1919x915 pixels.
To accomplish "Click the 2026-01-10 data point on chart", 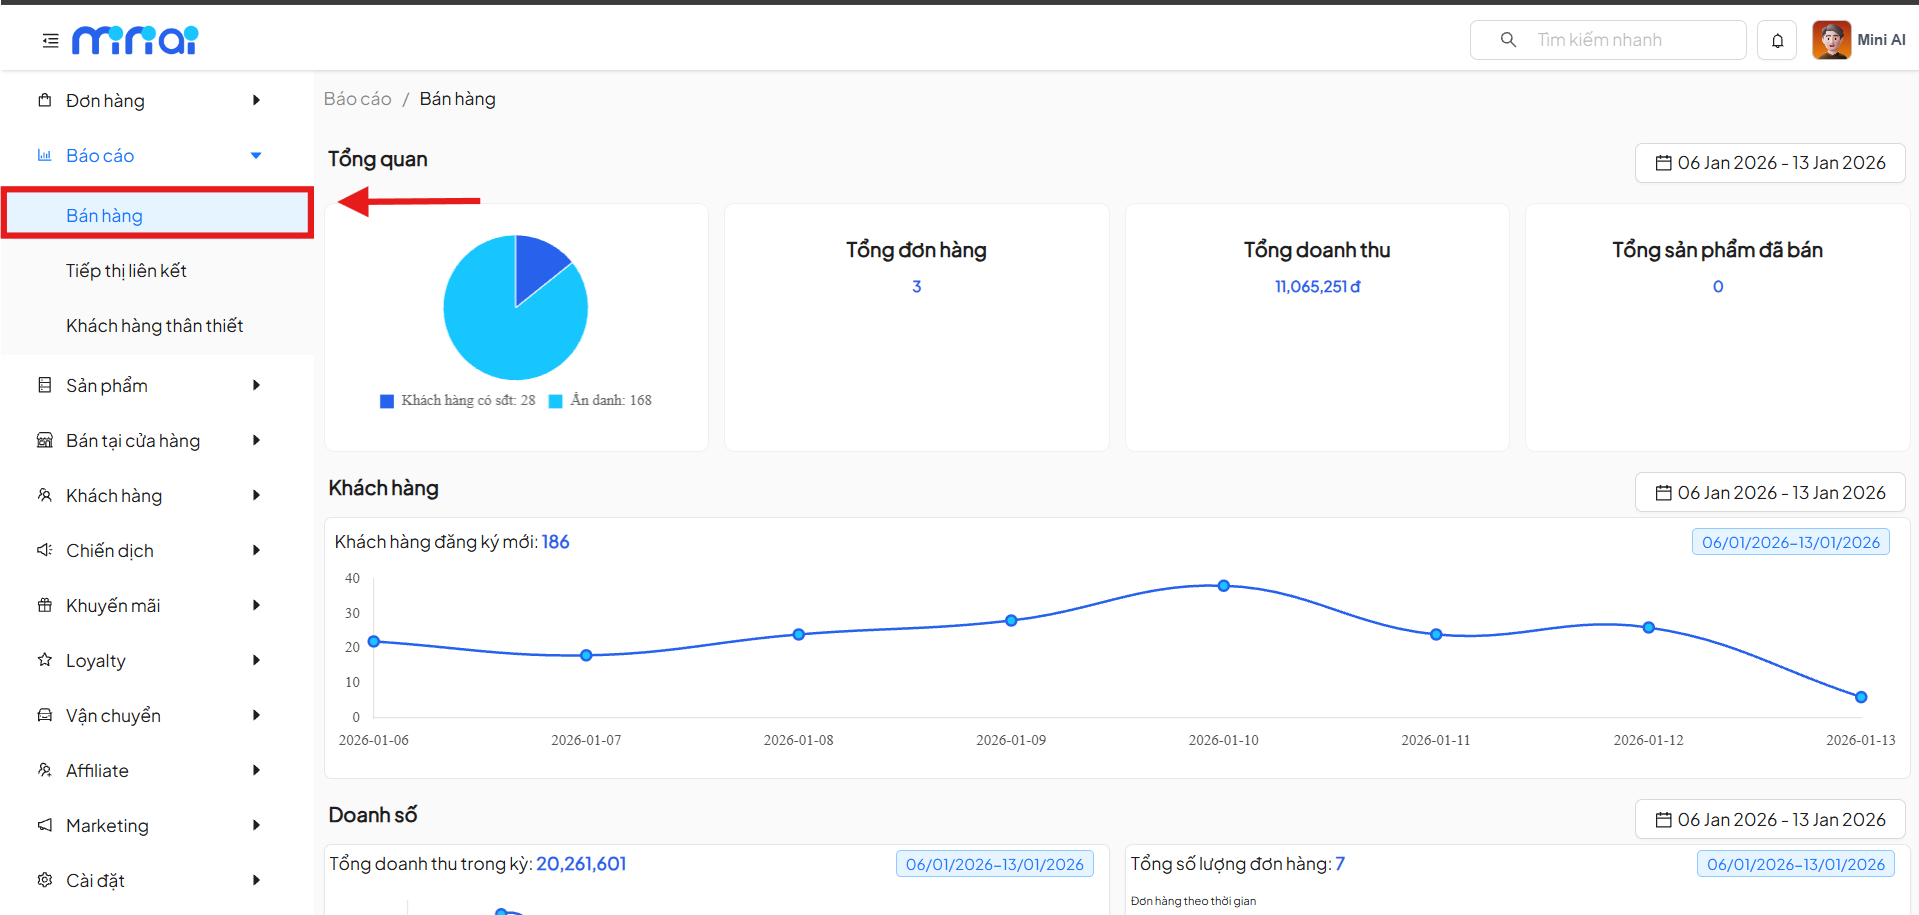I will click(x=1223, y=586).
